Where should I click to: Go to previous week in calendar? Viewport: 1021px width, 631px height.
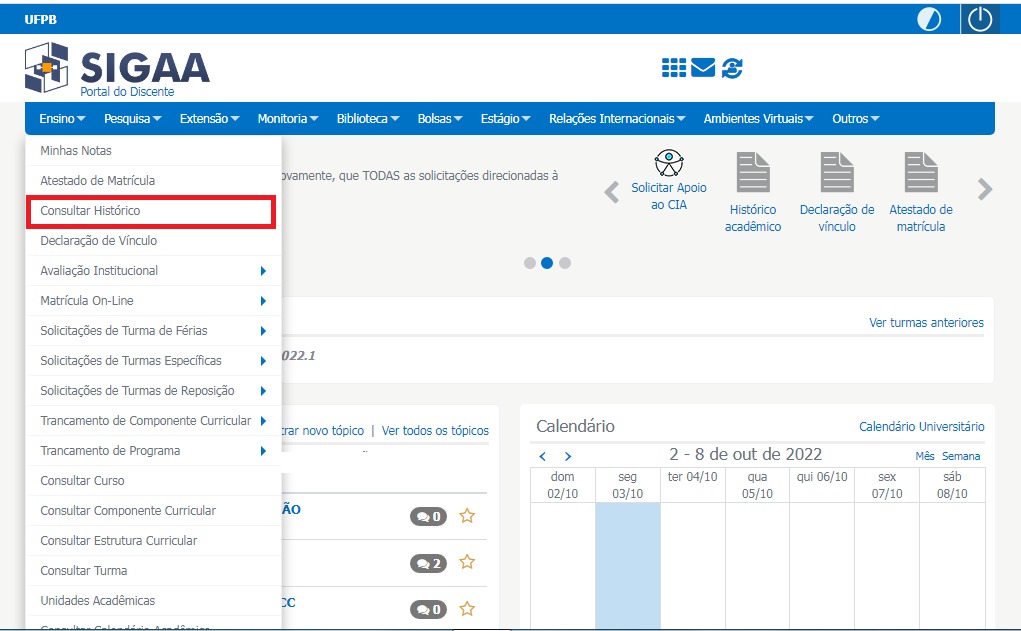[543, 456]
